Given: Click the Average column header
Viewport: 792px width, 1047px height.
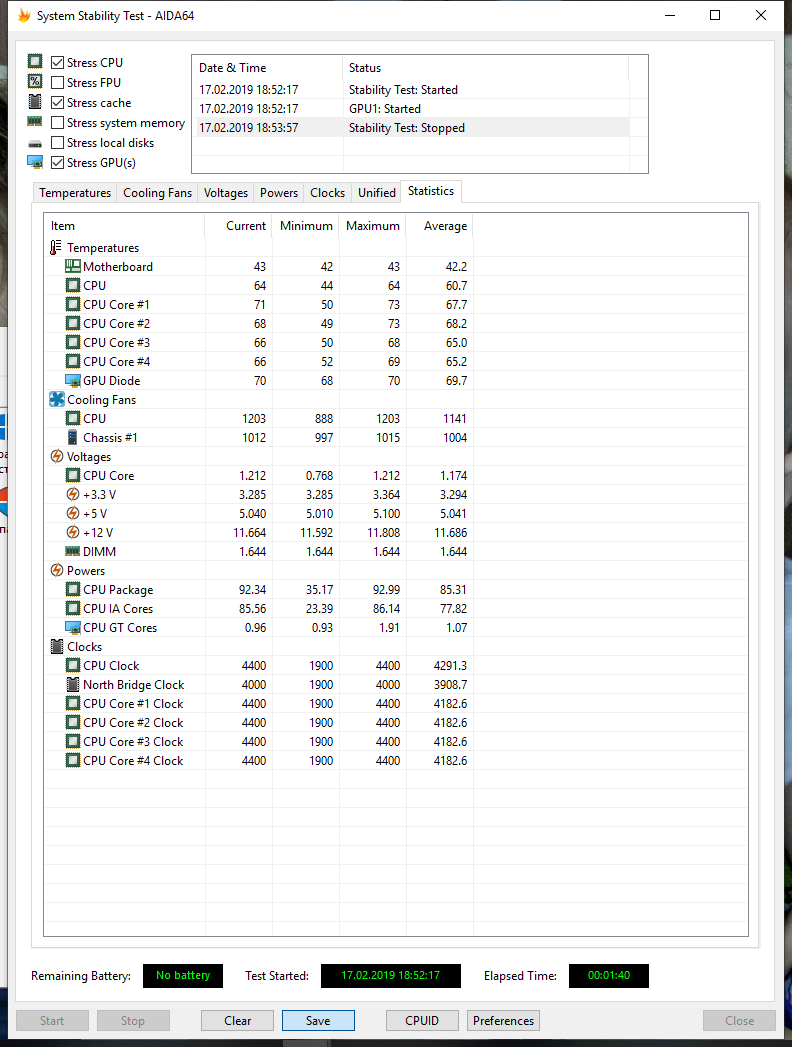Looking at the screenshot, I should point(439,226).
